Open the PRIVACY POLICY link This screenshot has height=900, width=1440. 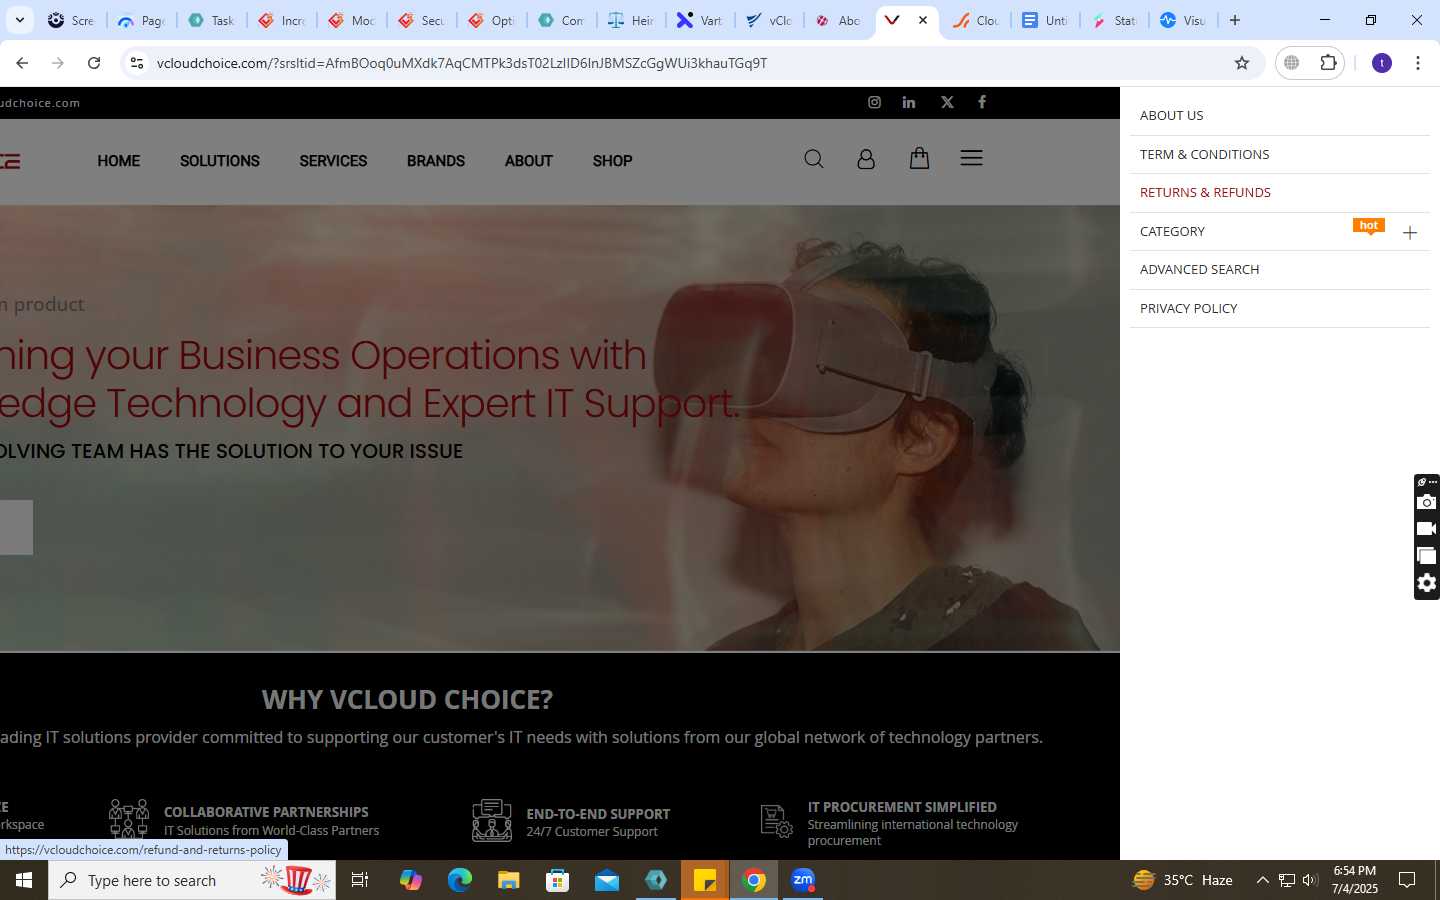point(1188,309)
